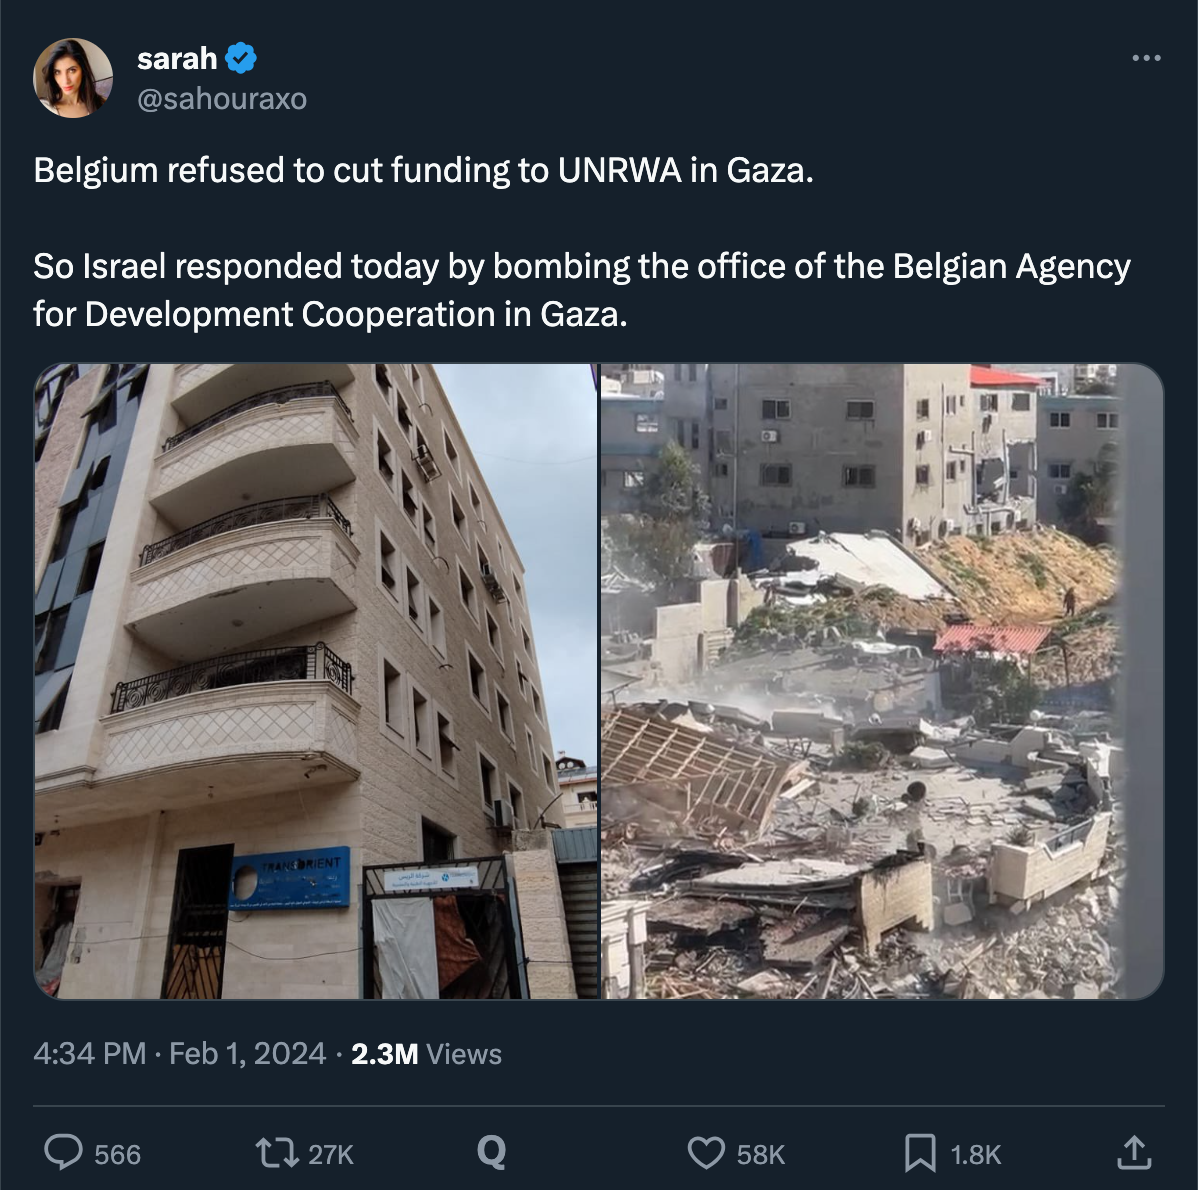
Task: Click the Q quote icon
Action: click(491, 1152)
